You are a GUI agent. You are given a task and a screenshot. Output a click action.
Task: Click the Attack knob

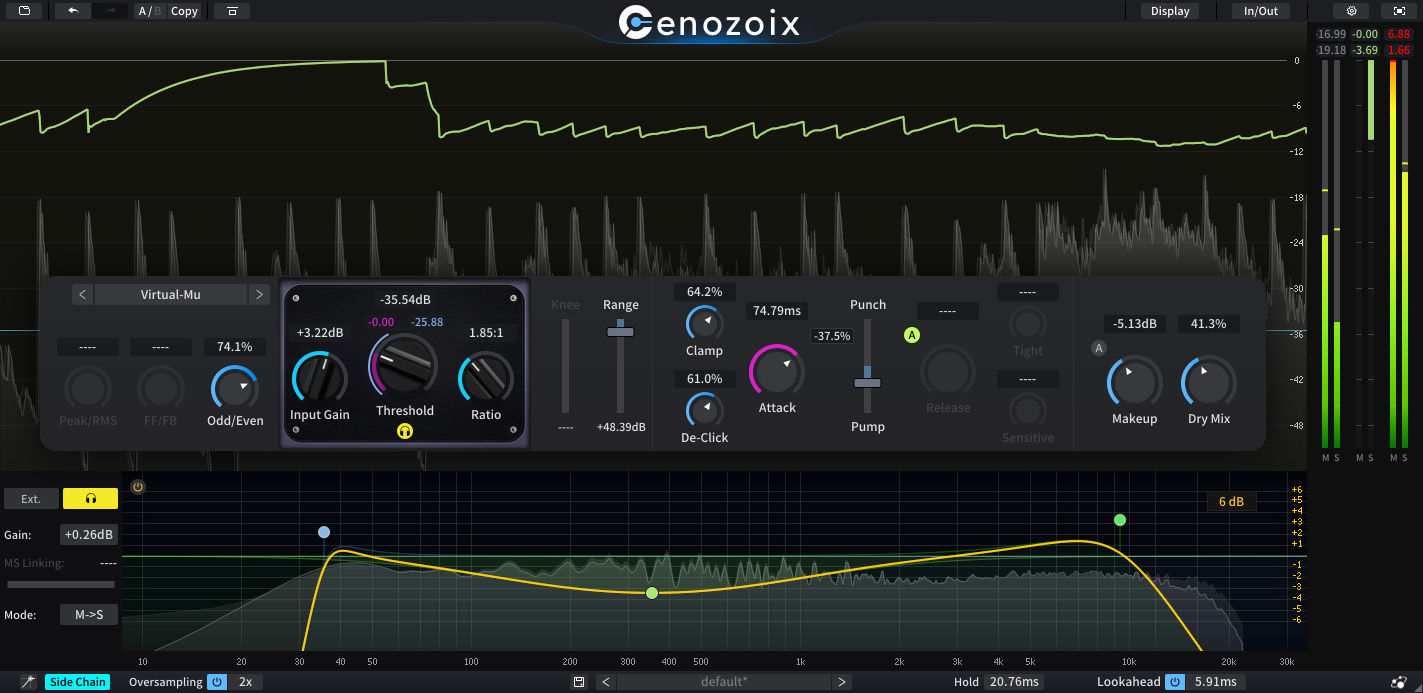pyautogui.click(x=777, y=370)
